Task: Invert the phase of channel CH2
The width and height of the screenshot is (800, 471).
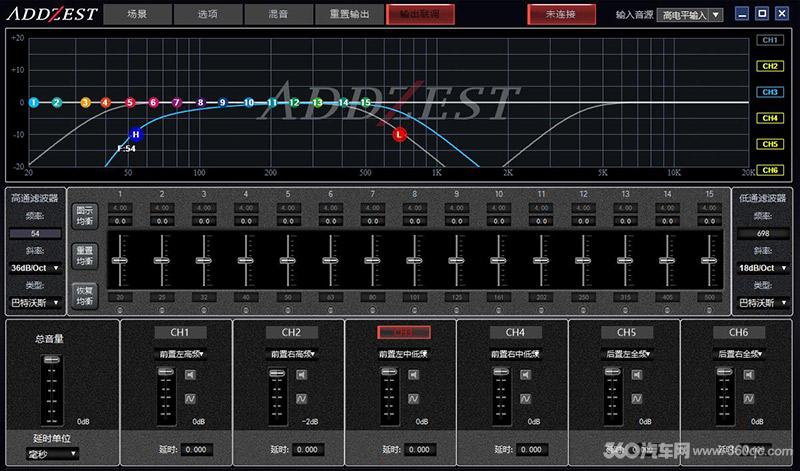Action: pos(302,399)
